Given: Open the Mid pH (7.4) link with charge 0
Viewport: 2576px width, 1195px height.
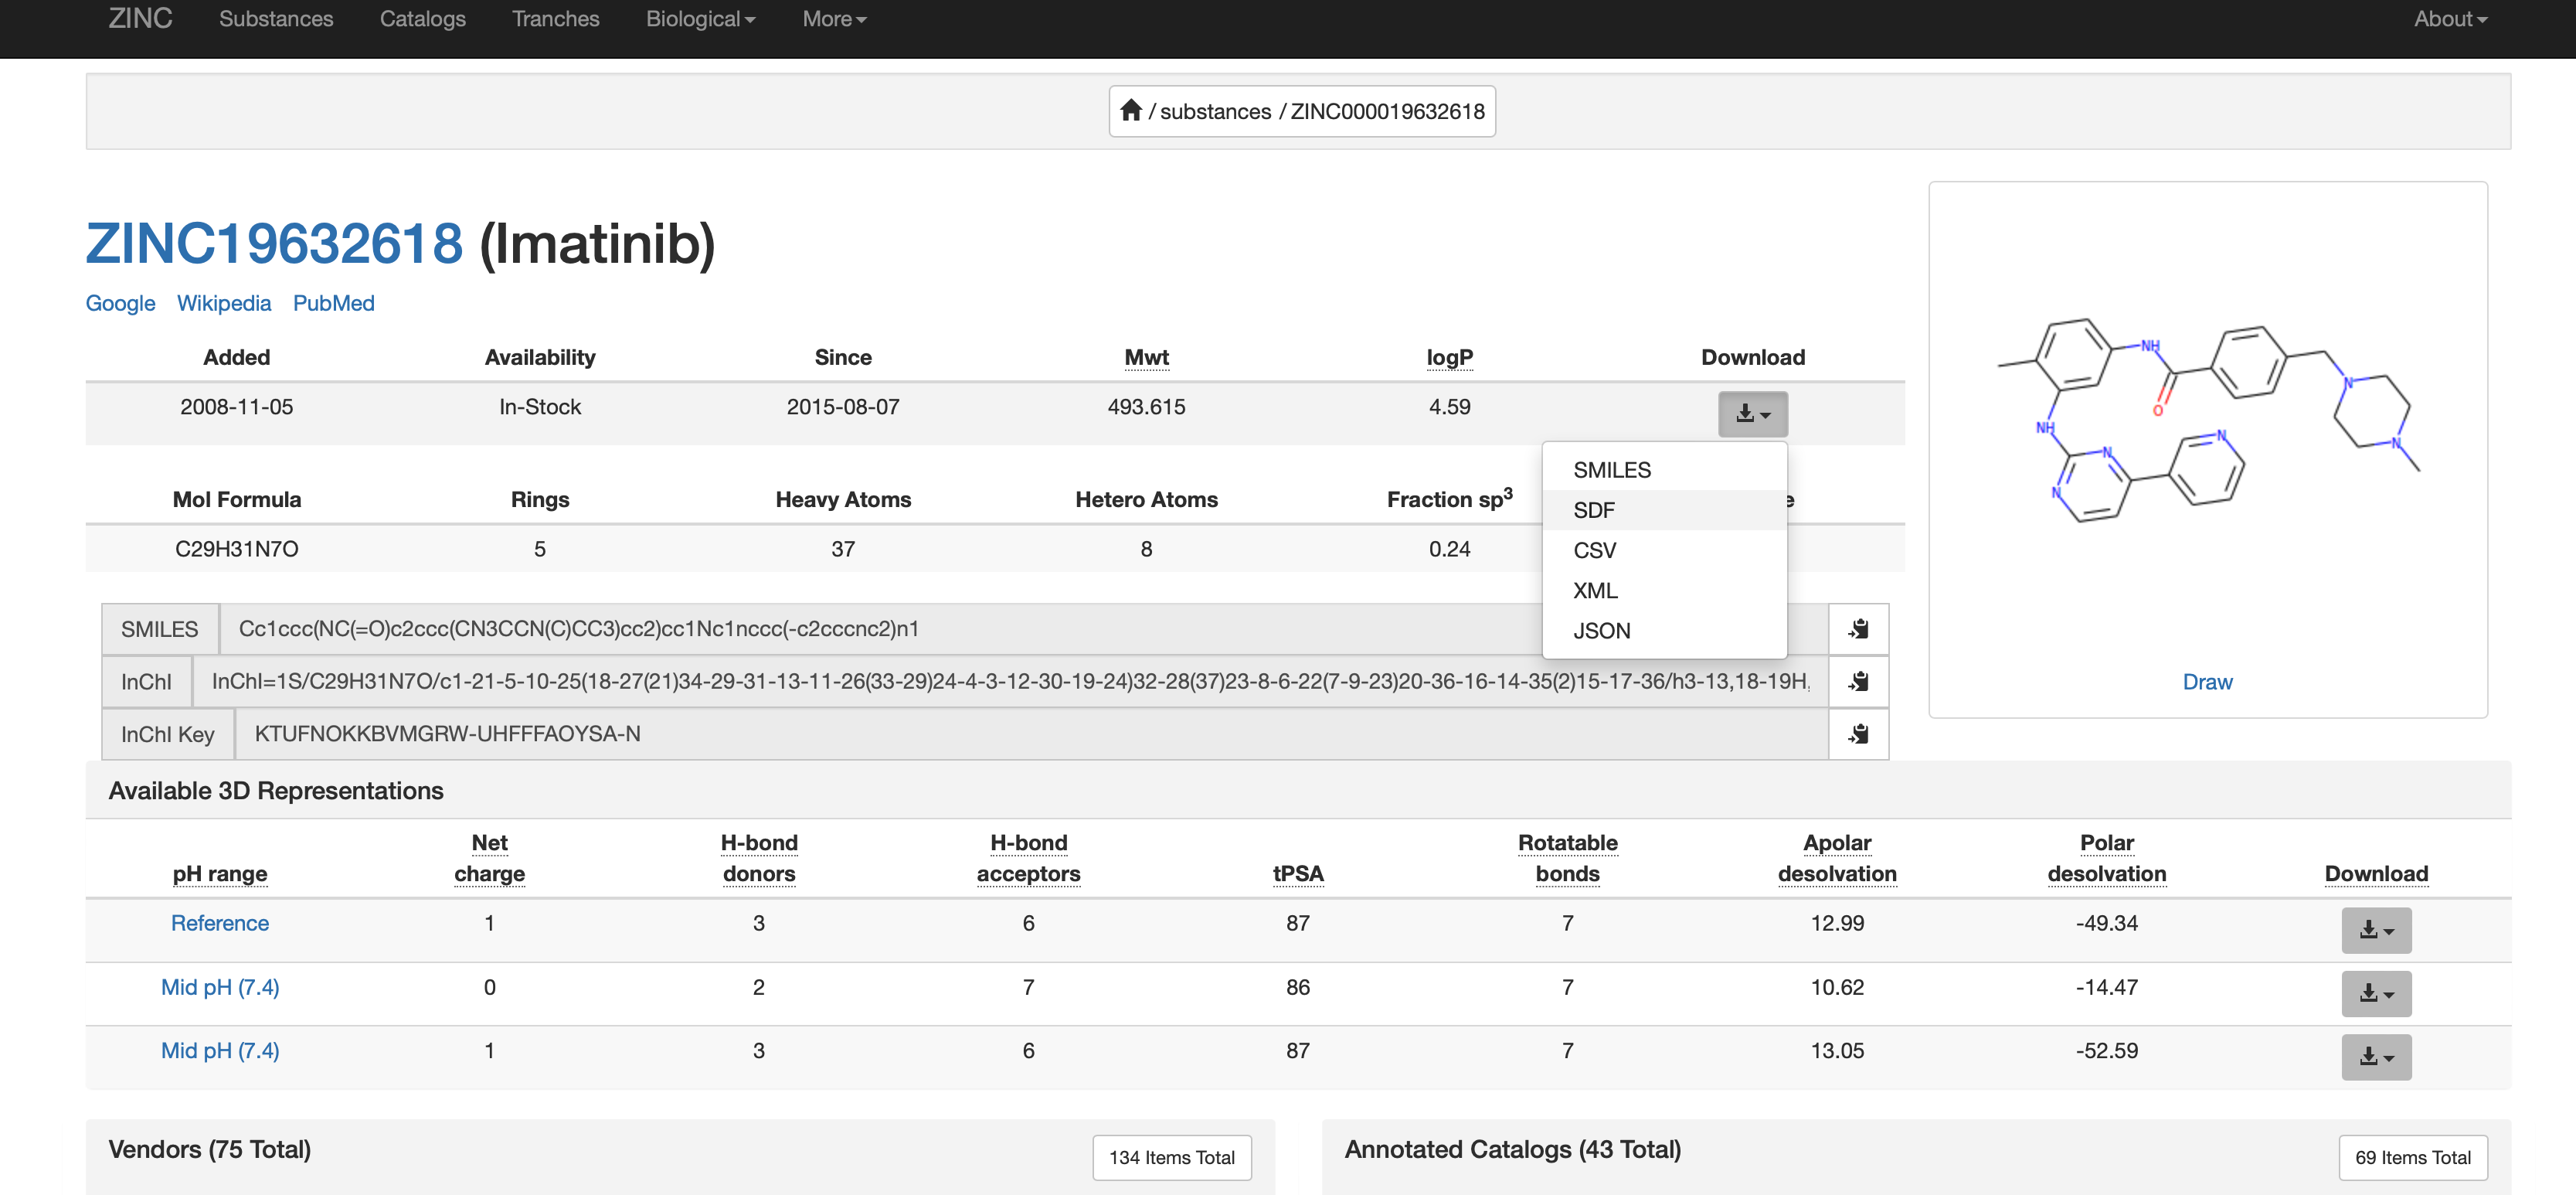Looking at the screenshot, I should [x=220, y=987].
